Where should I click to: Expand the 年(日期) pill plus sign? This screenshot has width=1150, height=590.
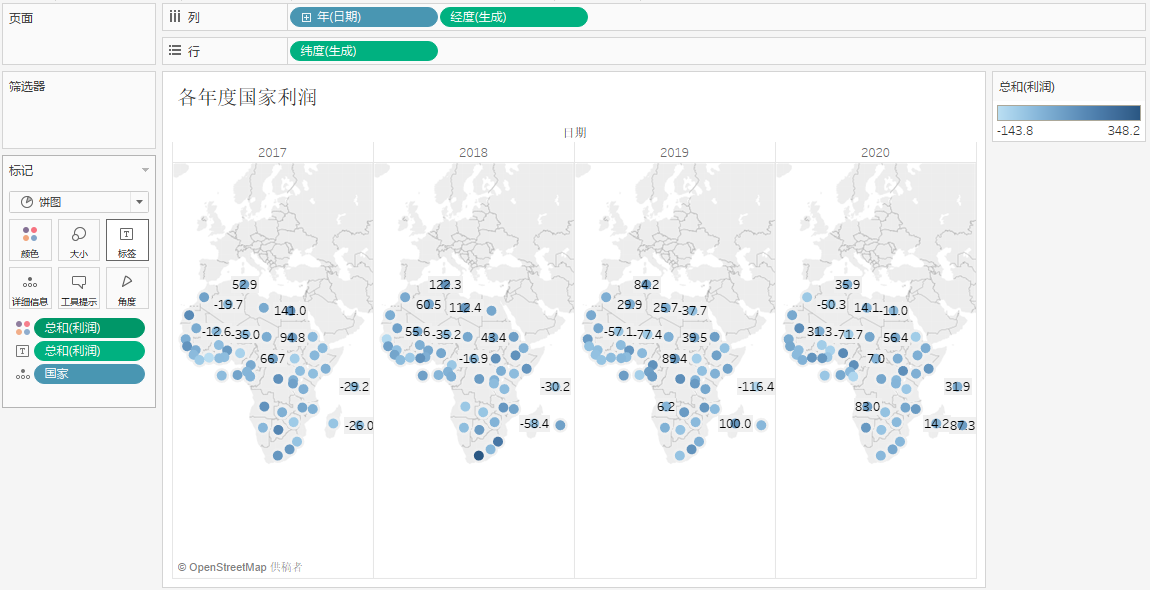(x=306, y=17)
